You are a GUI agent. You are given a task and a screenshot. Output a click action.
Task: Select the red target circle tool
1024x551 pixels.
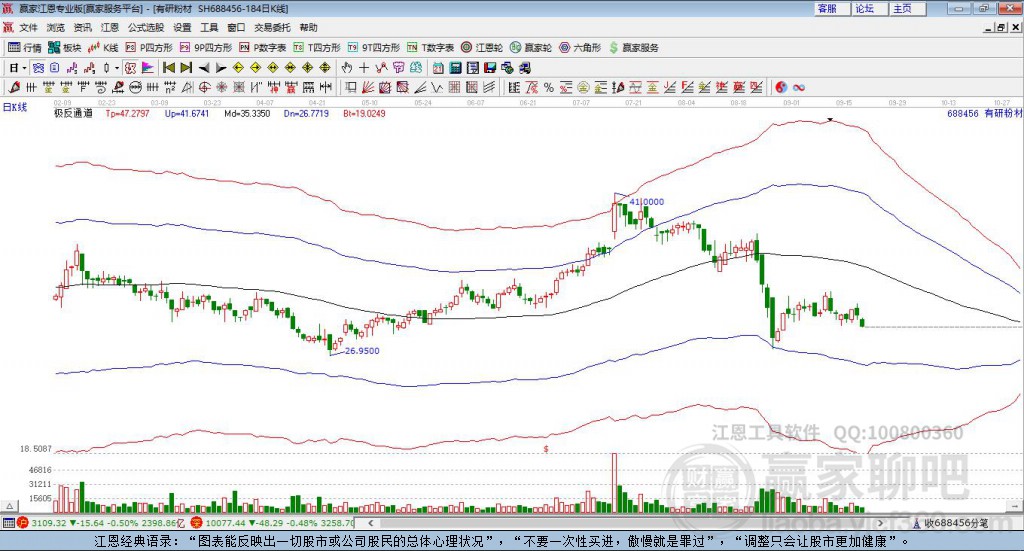click(204, 87)
